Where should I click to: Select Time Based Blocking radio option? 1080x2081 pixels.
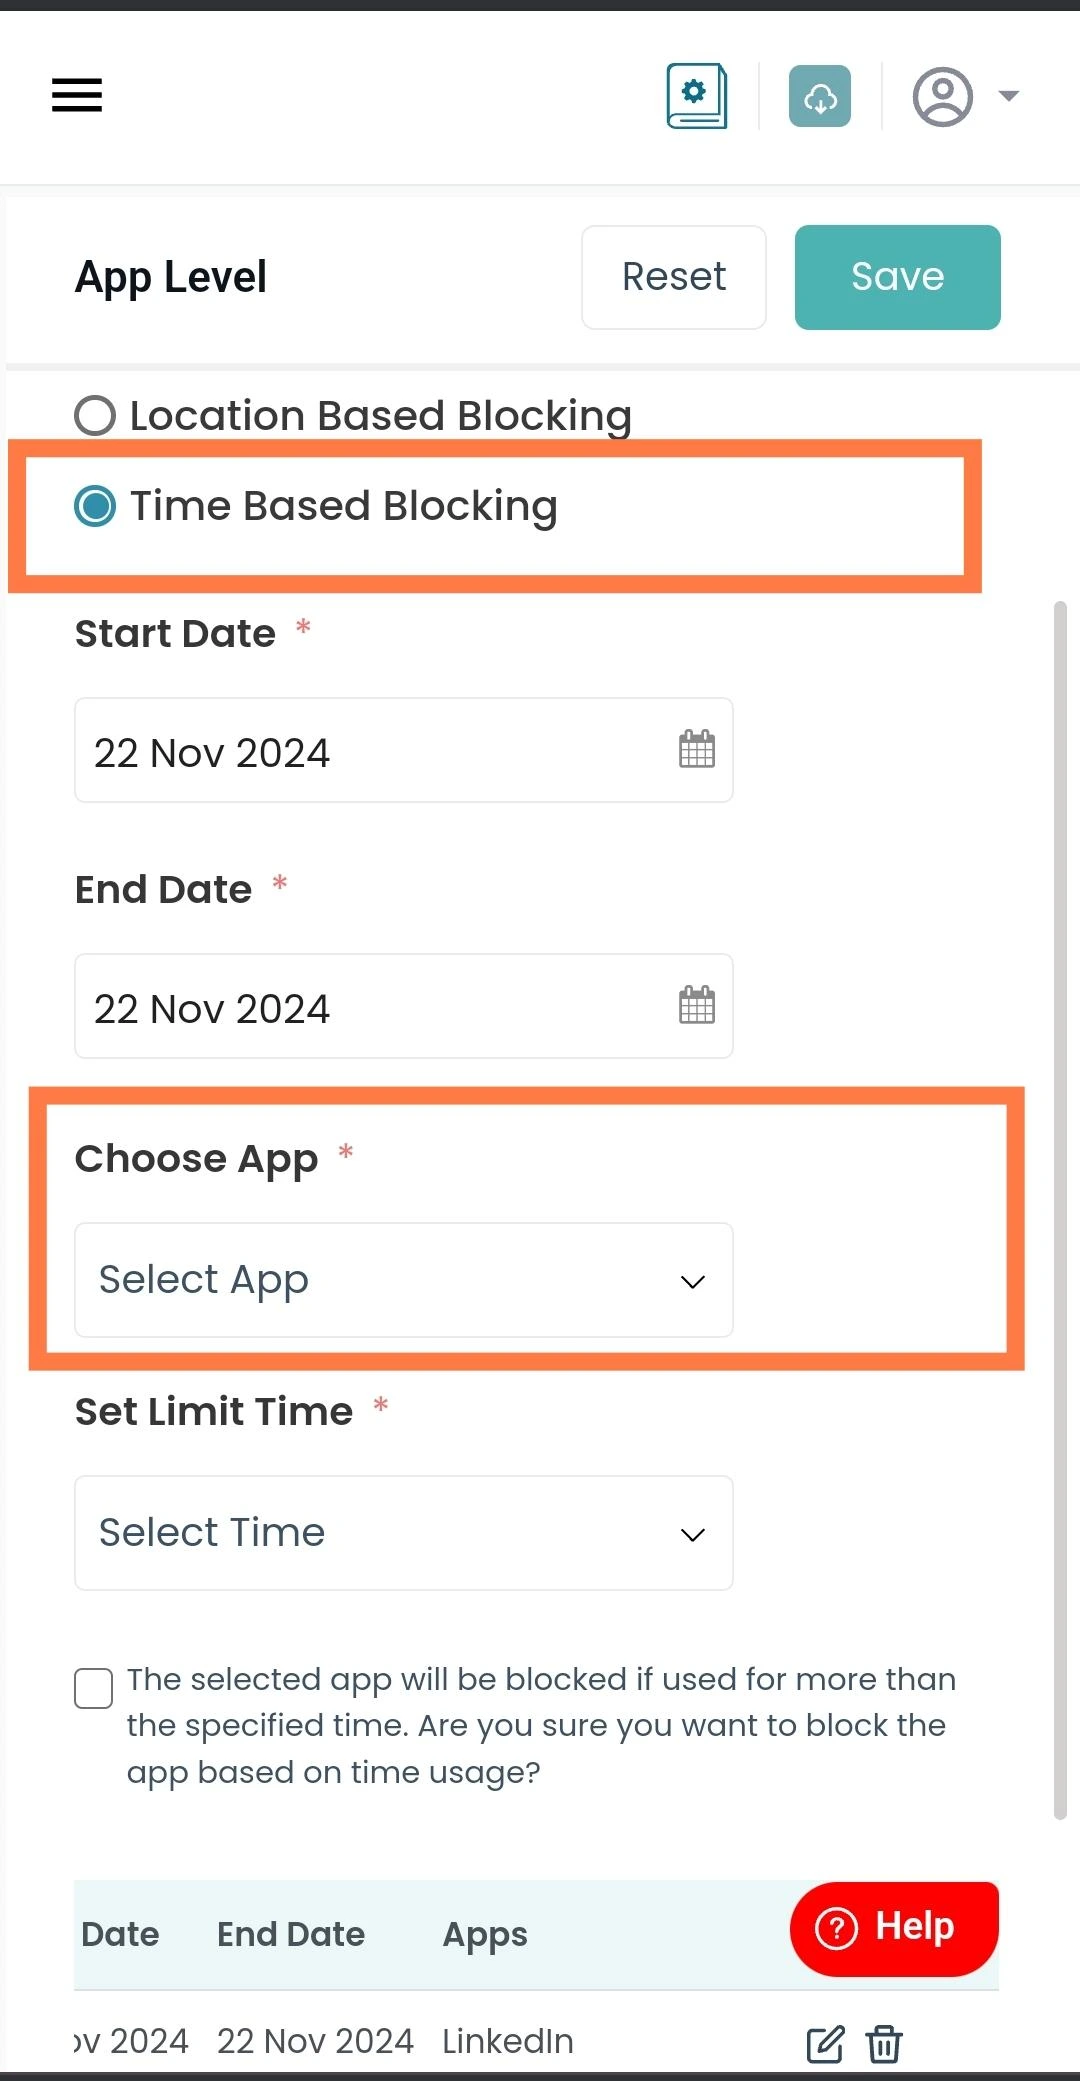pos(95,506)
